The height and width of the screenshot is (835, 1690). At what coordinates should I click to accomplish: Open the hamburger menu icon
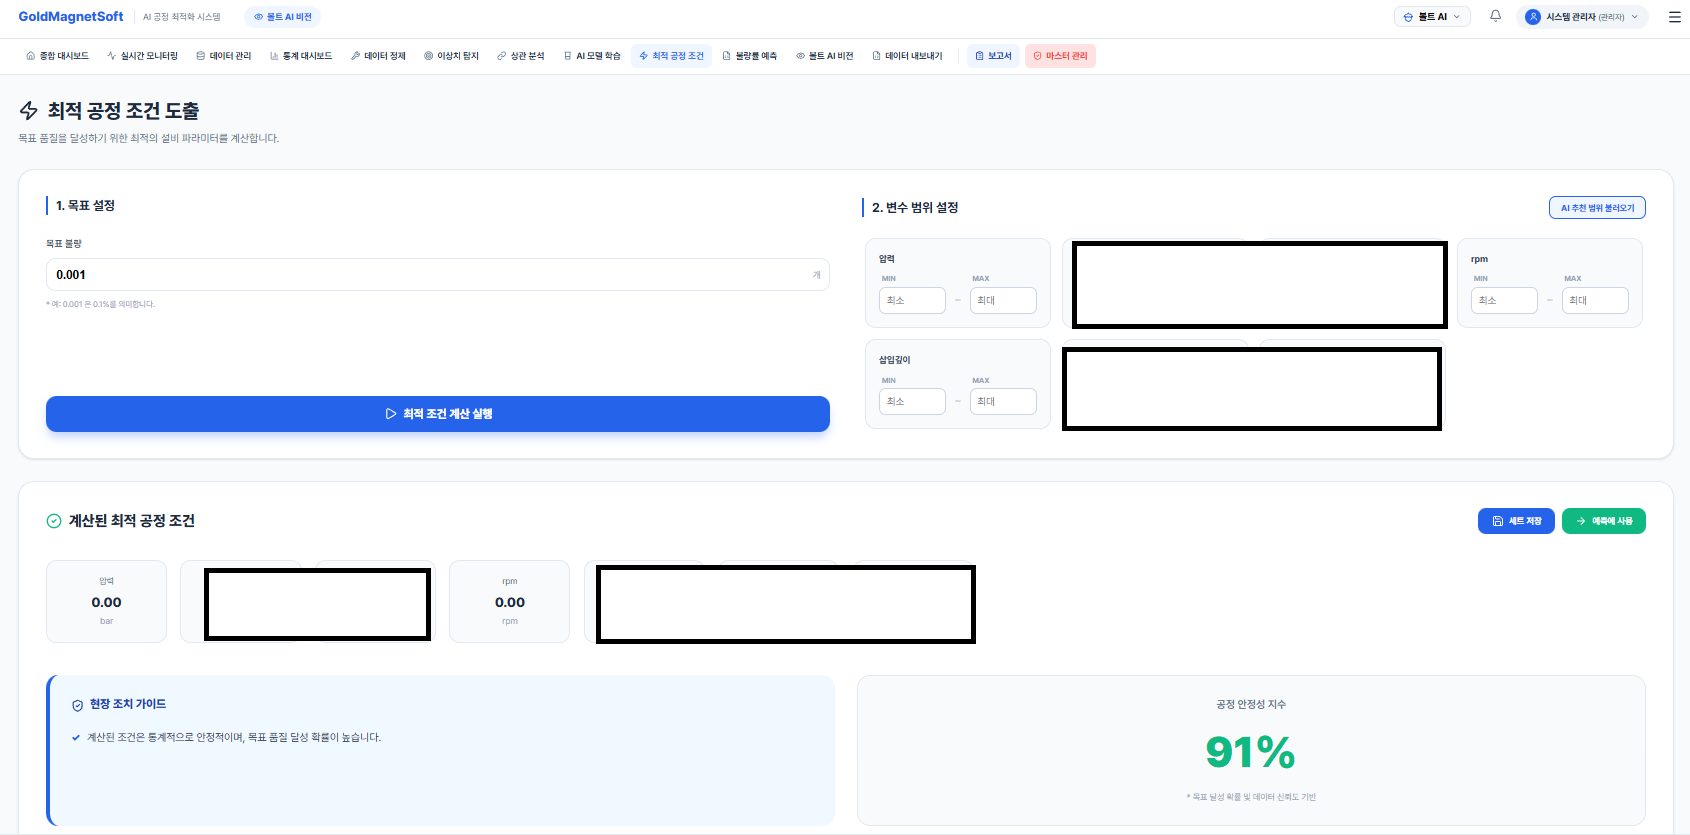(x=1674, y=17)
